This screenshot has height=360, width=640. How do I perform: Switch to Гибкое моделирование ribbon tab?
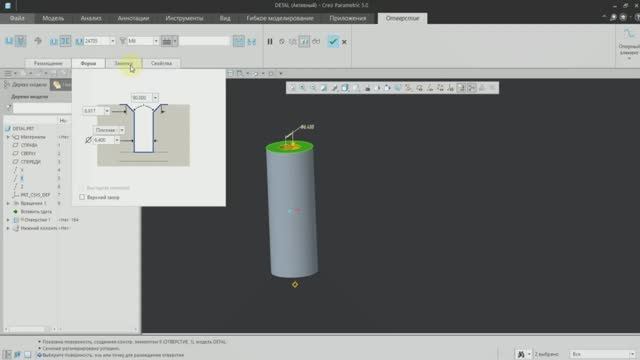[280, 18]
